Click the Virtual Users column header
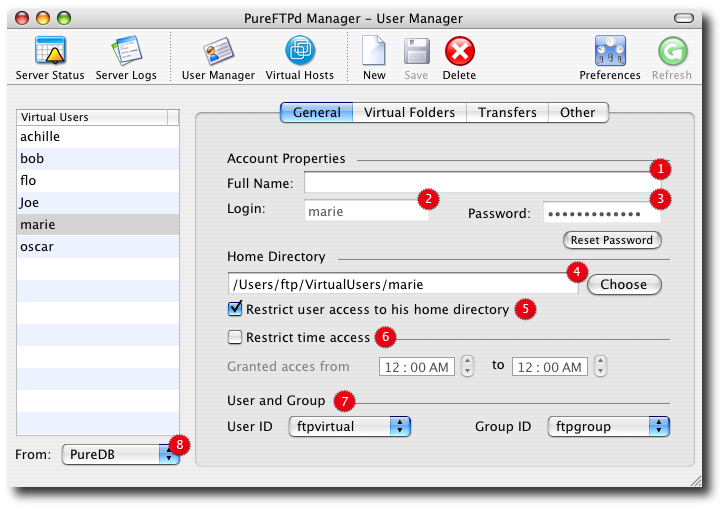Viewport: 725px width, 510px height. point(92,117)
